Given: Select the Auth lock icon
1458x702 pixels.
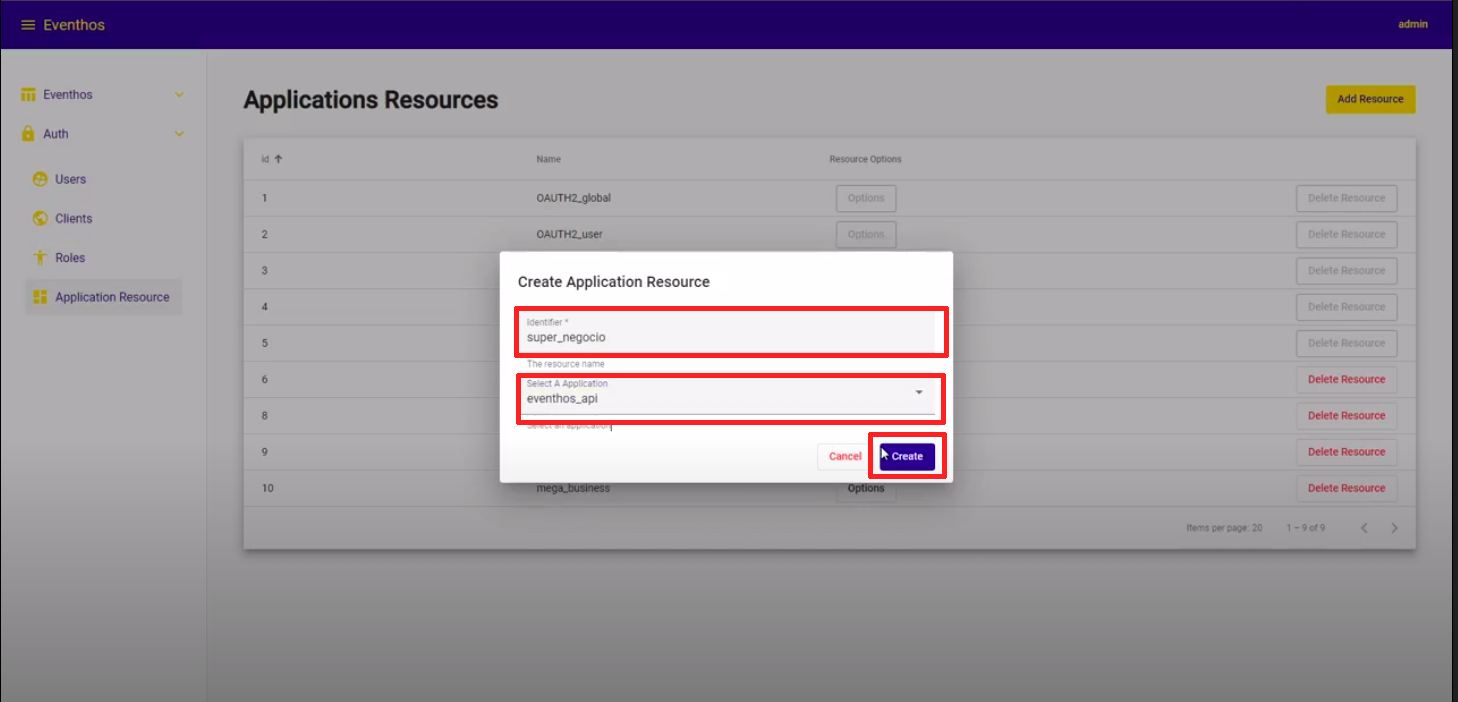Looking at the screenshot, I should [x=27, y=133].
